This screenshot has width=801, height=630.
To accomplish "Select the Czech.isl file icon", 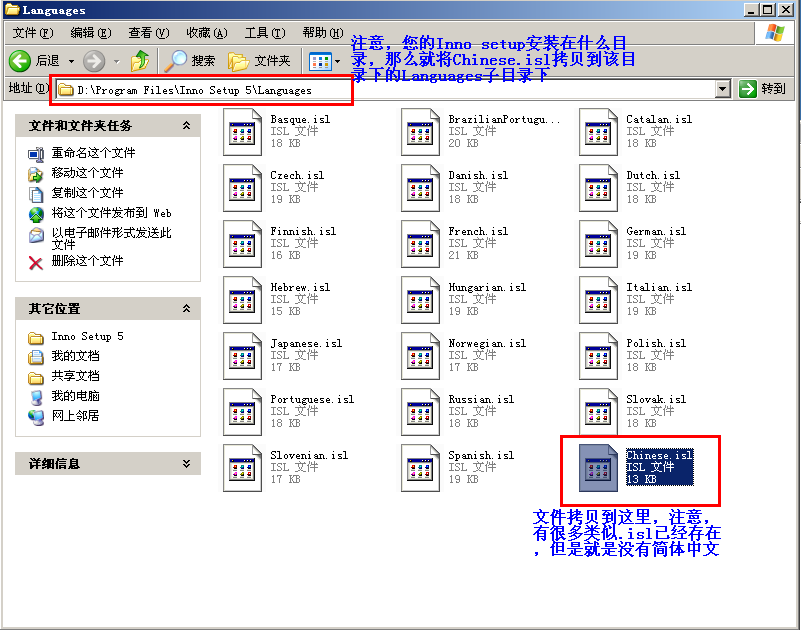I will (242, 188).
